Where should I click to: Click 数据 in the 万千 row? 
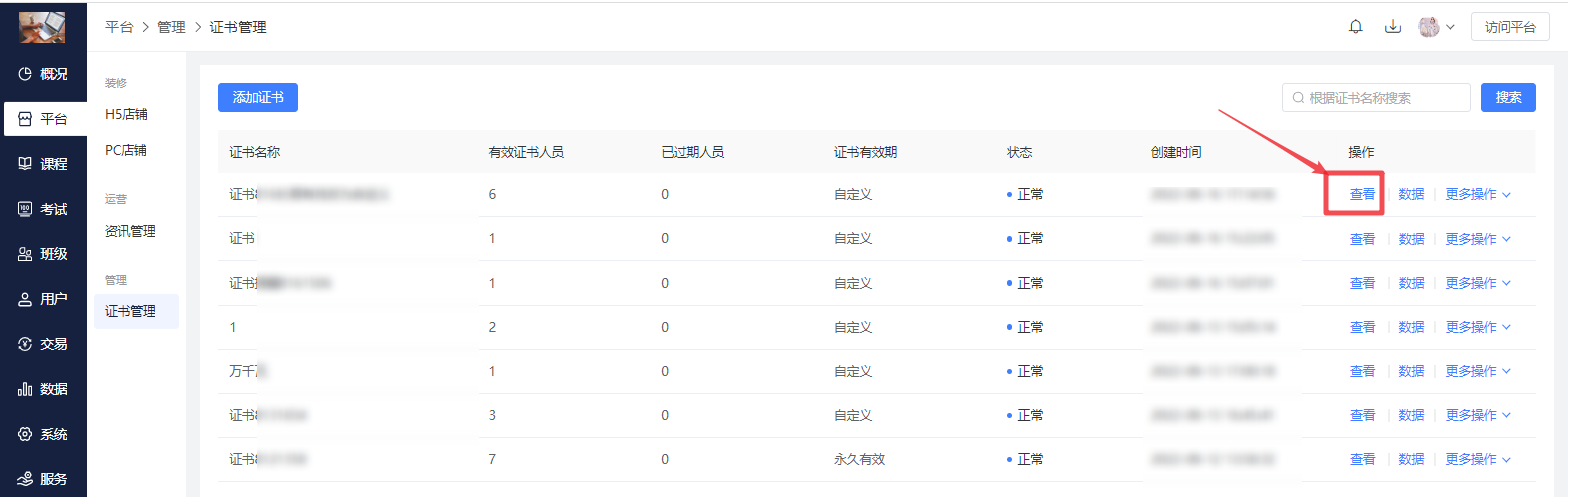pyautogui.click(x=1411, y=371)
